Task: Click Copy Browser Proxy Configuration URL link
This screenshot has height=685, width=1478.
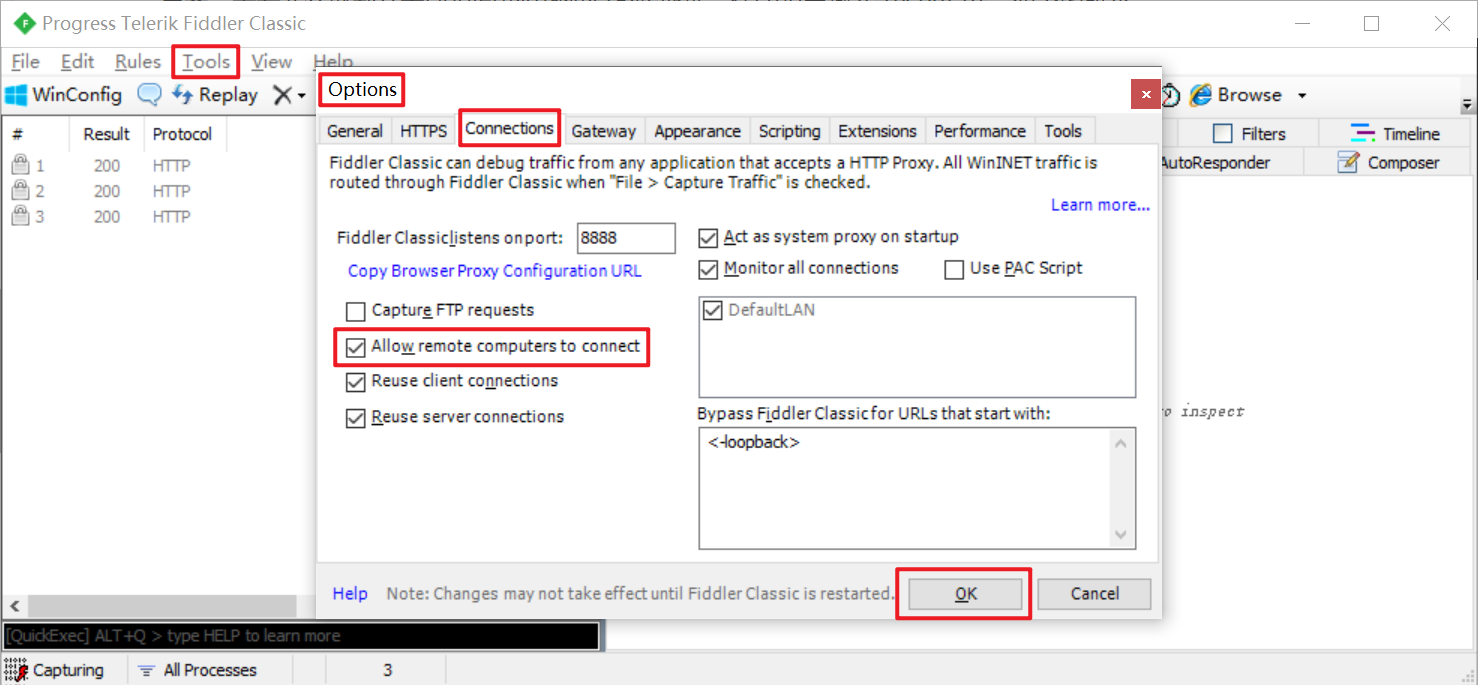Action: click(x=494, y=271)
